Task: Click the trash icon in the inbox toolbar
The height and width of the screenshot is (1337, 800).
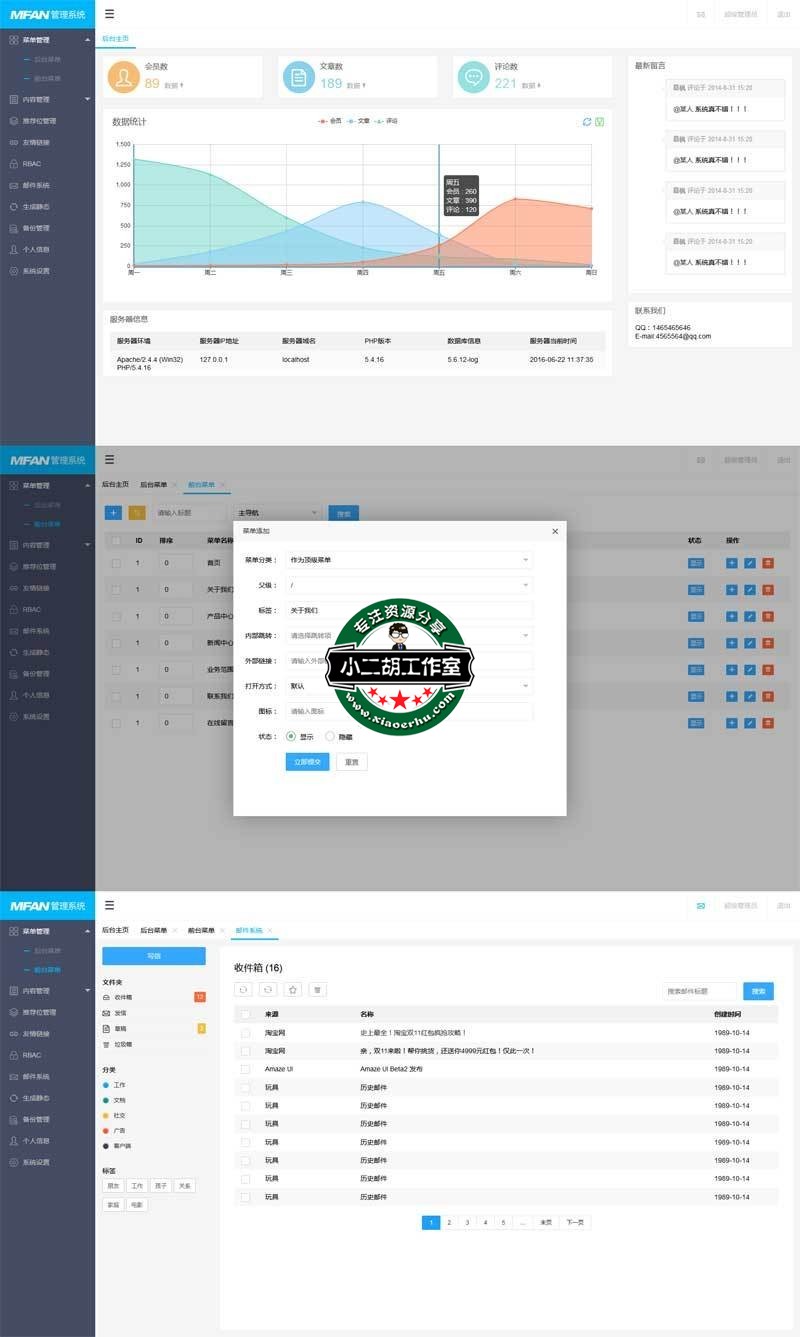Action: (x=317, y=990)
